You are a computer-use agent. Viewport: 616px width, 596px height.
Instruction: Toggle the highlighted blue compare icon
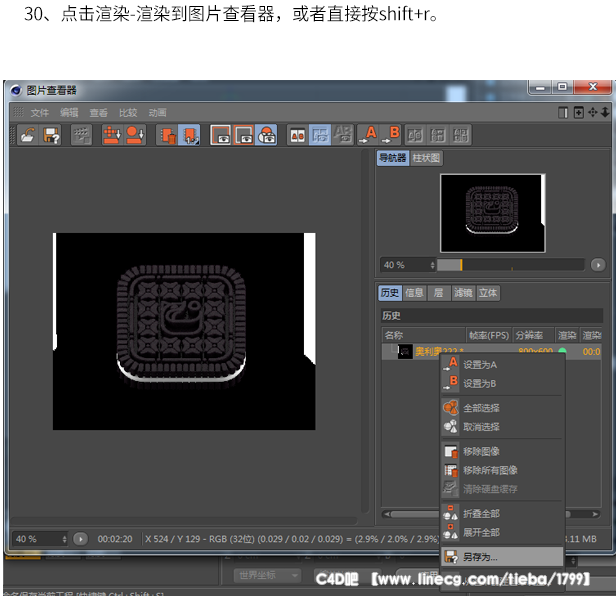point(320,135)
